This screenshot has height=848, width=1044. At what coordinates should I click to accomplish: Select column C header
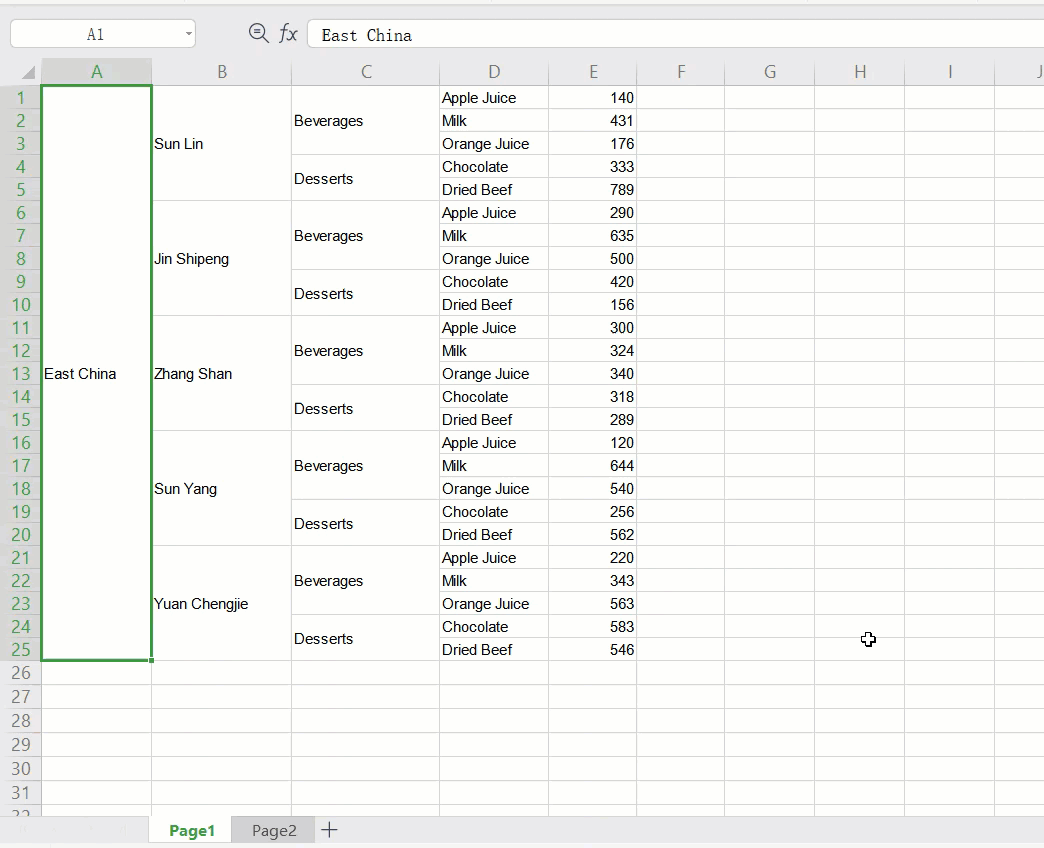pyautogui.click(x=366, y=72)
